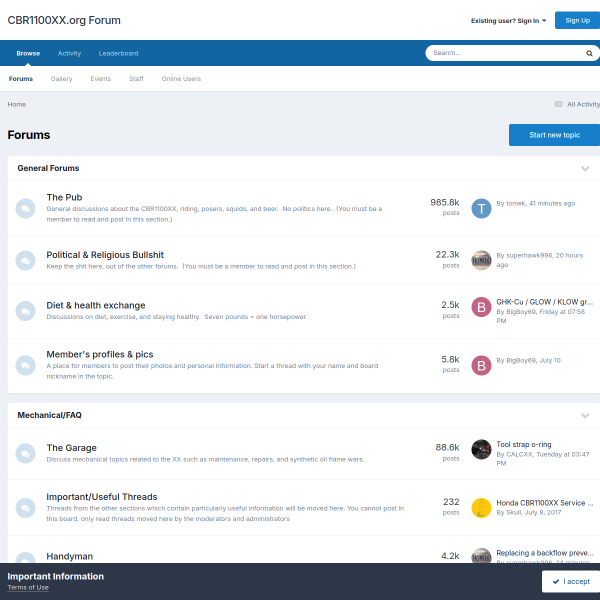This screenshot has width=600, height=600.
Task: Click the CBR1100XX.org Forum site title
Action: (64, 20)
